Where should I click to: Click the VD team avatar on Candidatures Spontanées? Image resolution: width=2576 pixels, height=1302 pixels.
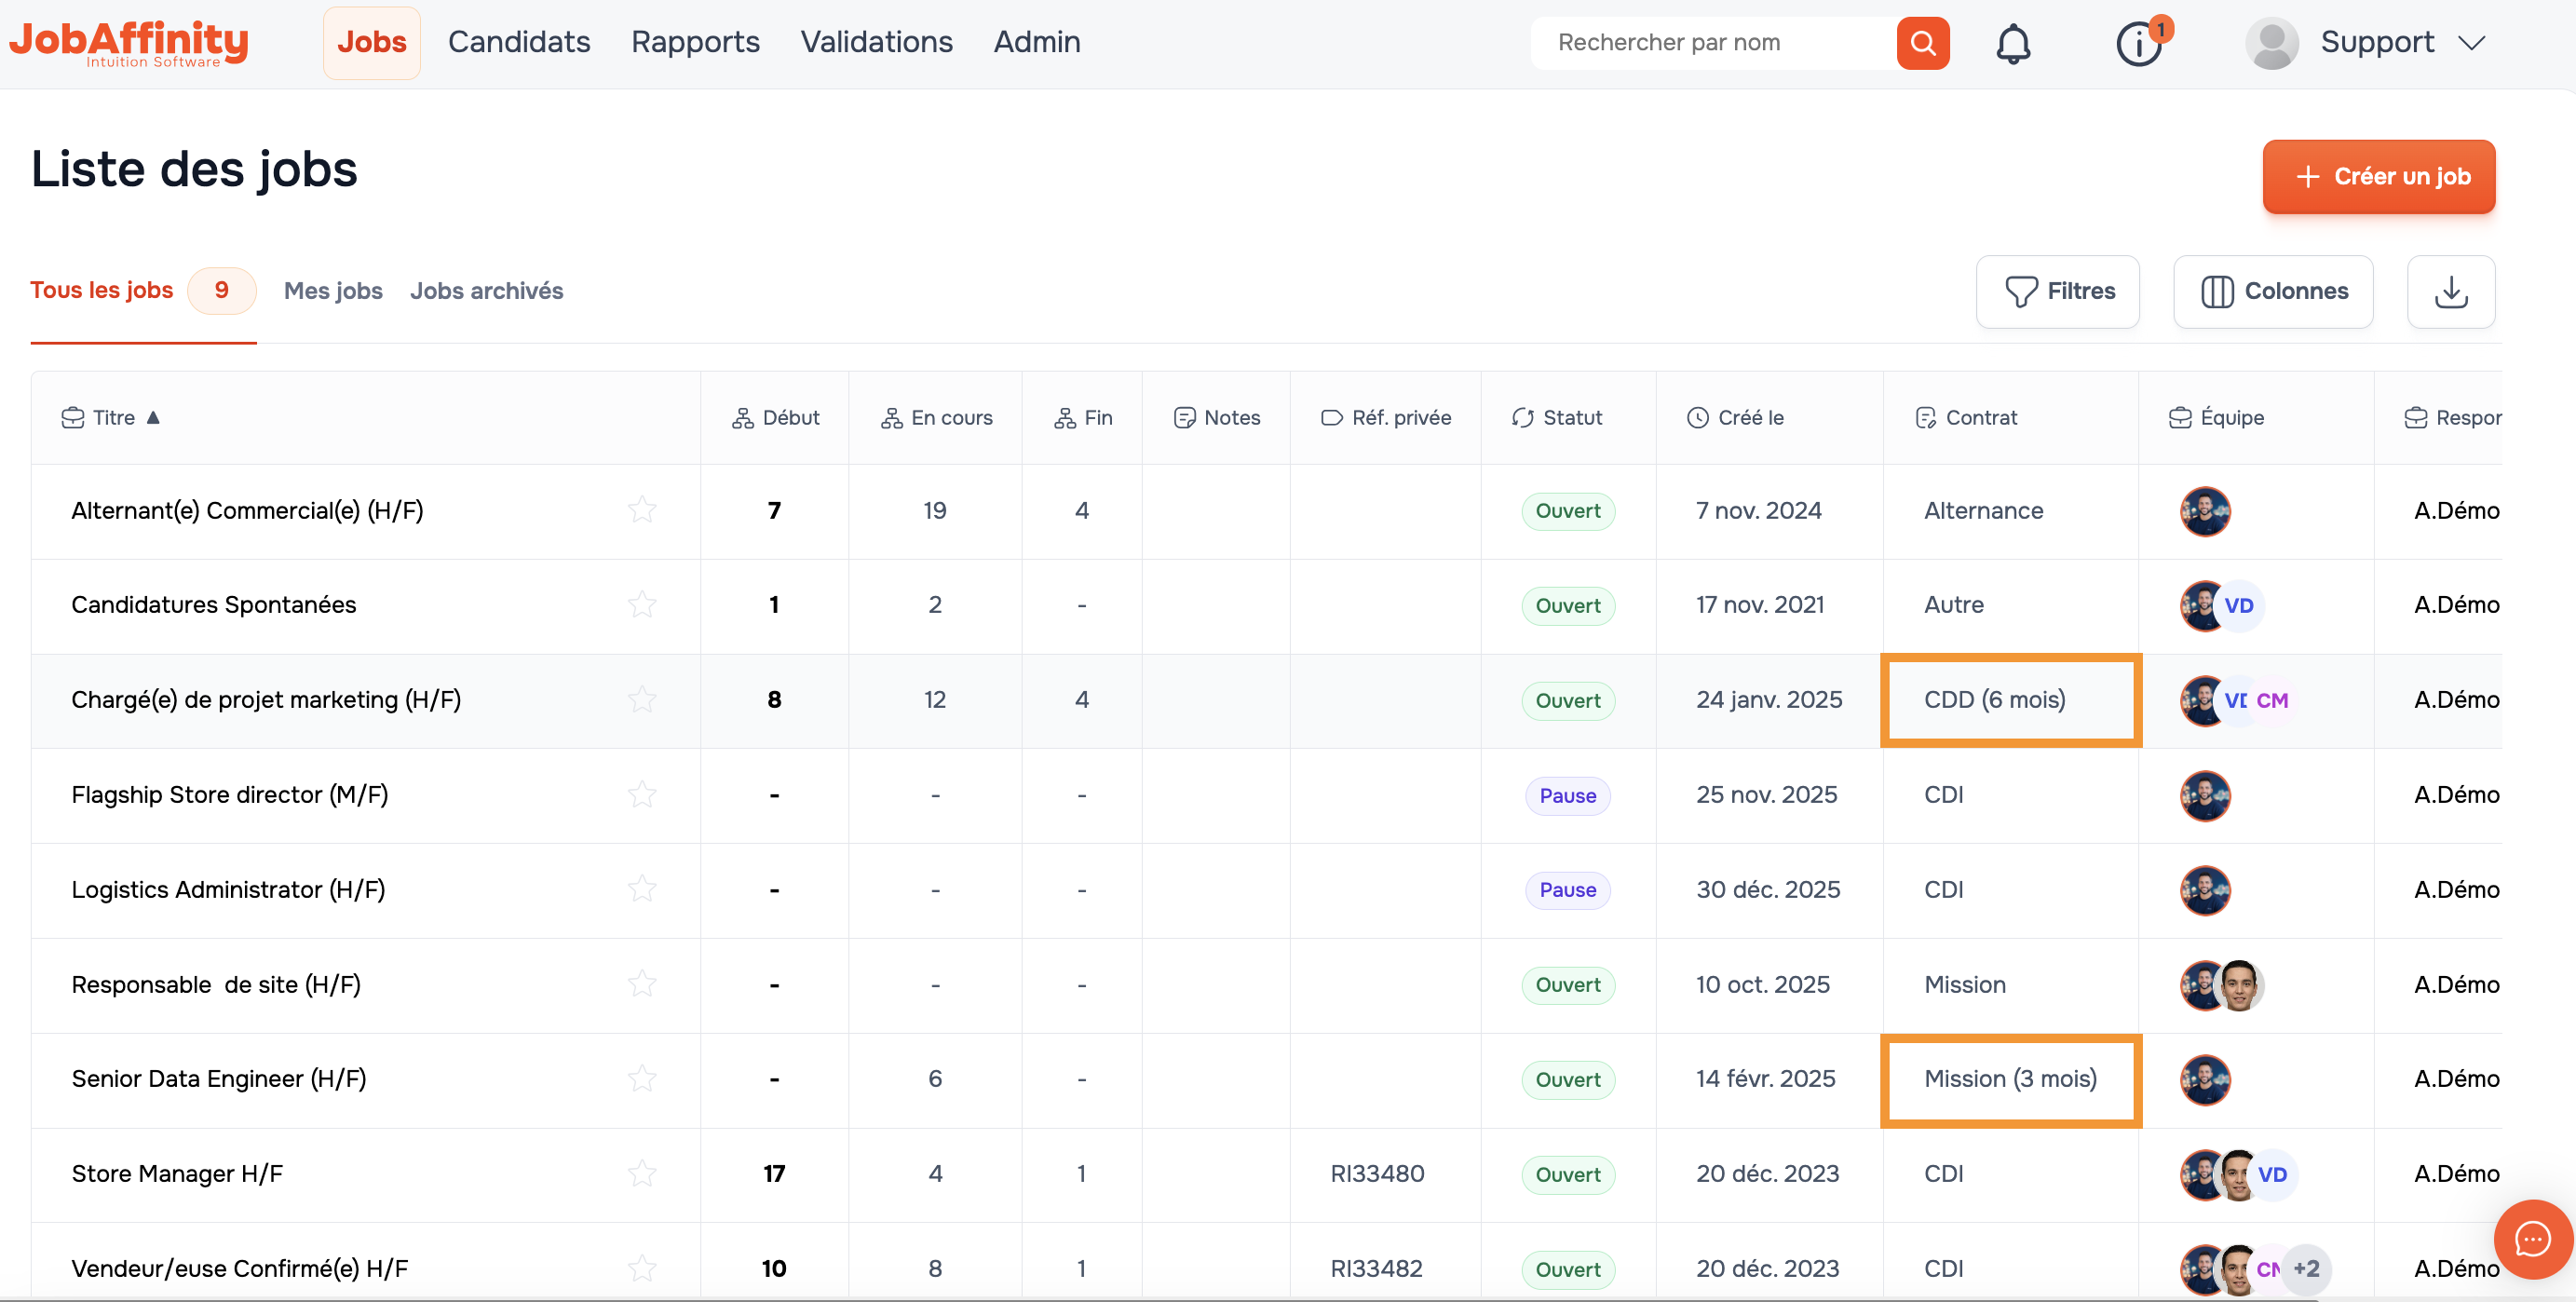(x=2239, y=606)
